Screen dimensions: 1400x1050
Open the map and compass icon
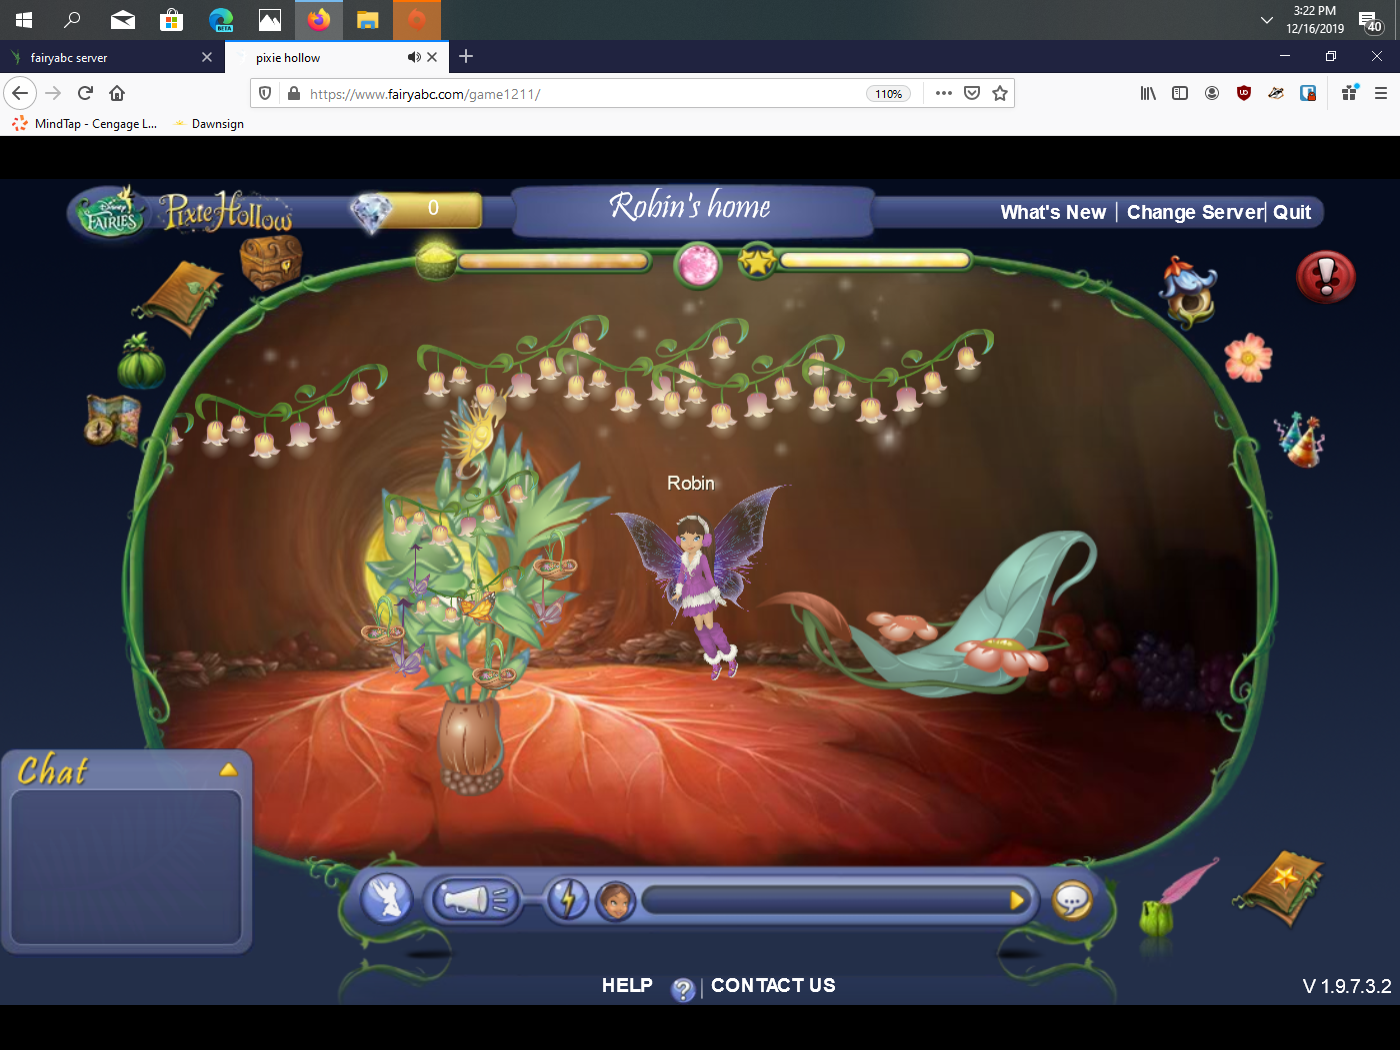coord(113,419)
